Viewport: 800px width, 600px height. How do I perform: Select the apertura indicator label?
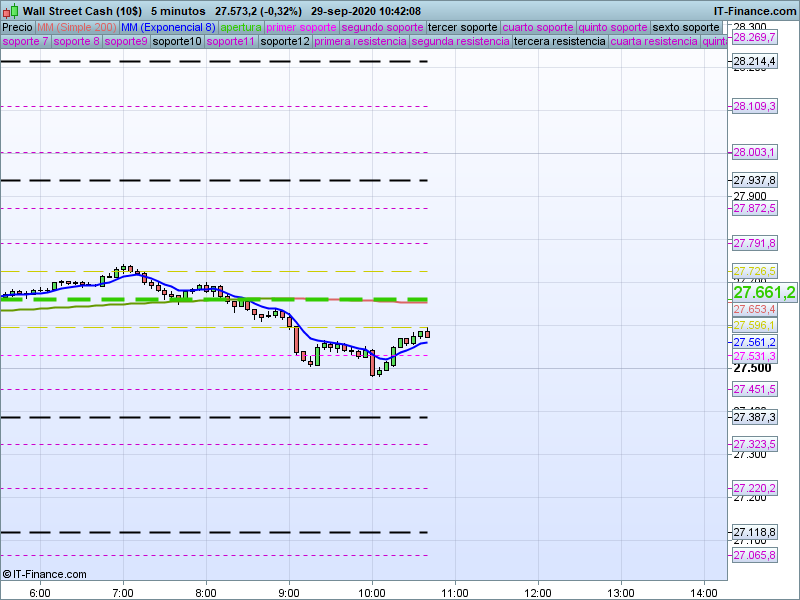point(241,28)
